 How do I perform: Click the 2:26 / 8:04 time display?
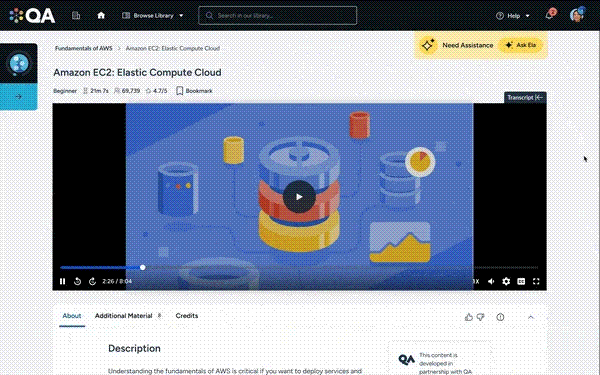pos(117,281)
